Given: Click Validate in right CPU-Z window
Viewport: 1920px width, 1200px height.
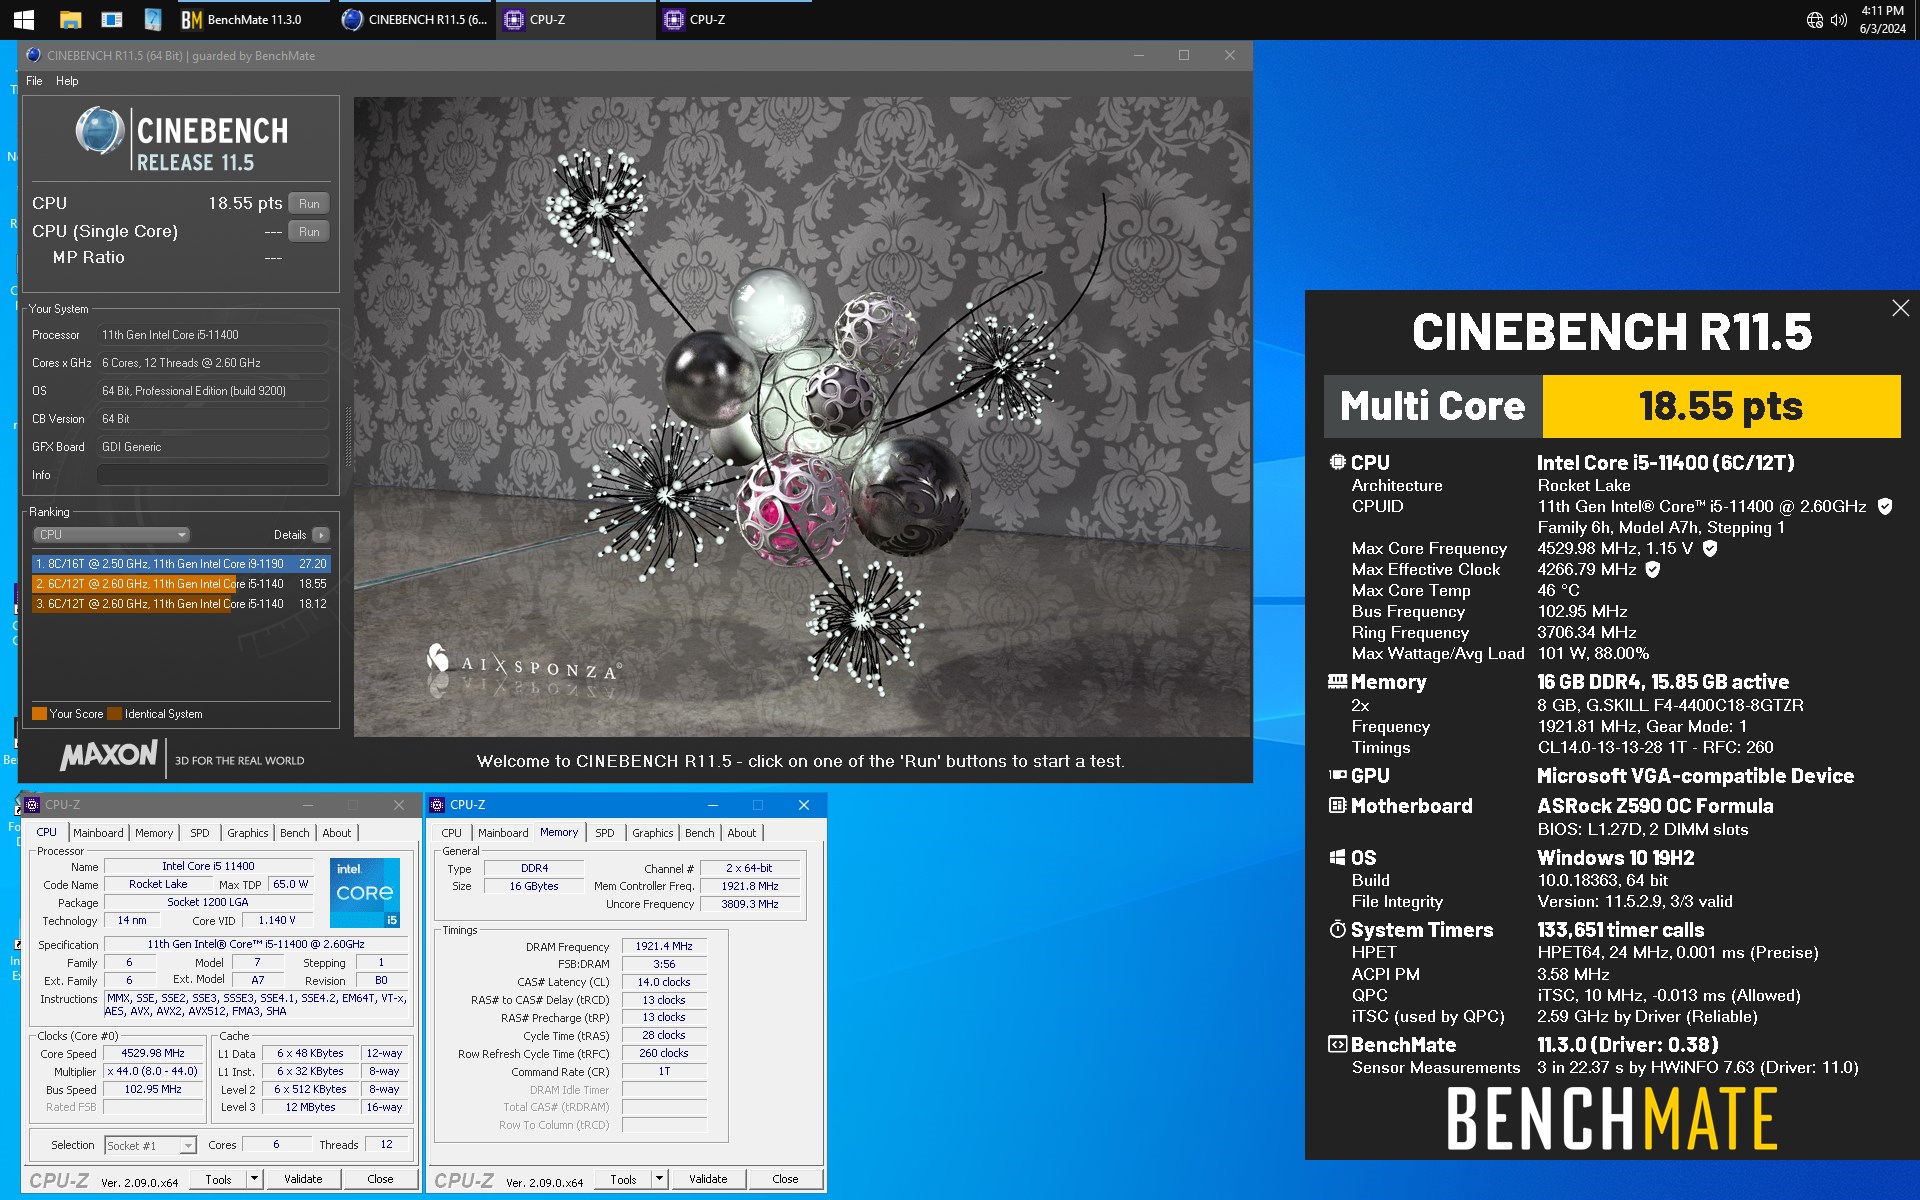Looking at the screenshot, I should pos(708,1179).
